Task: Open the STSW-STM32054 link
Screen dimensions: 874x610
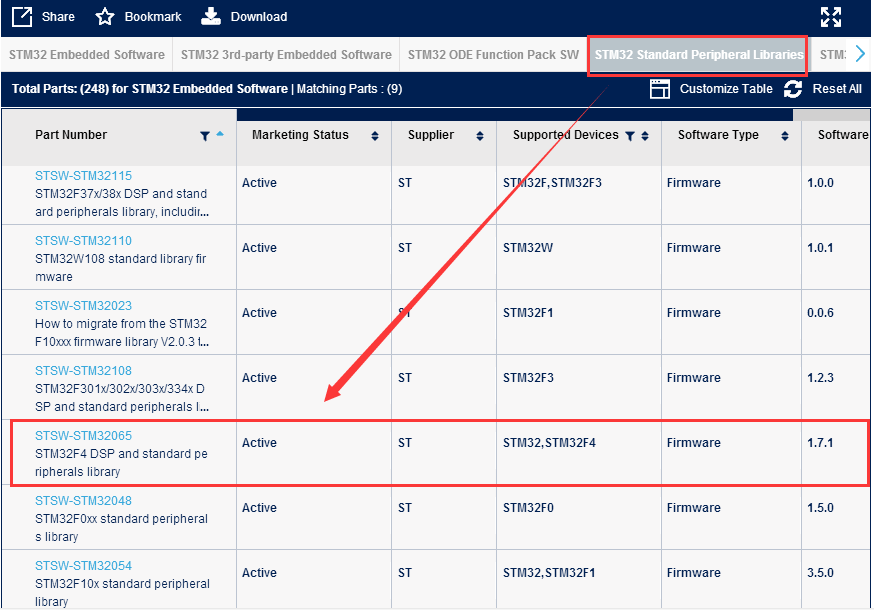Action: [83, 565]
